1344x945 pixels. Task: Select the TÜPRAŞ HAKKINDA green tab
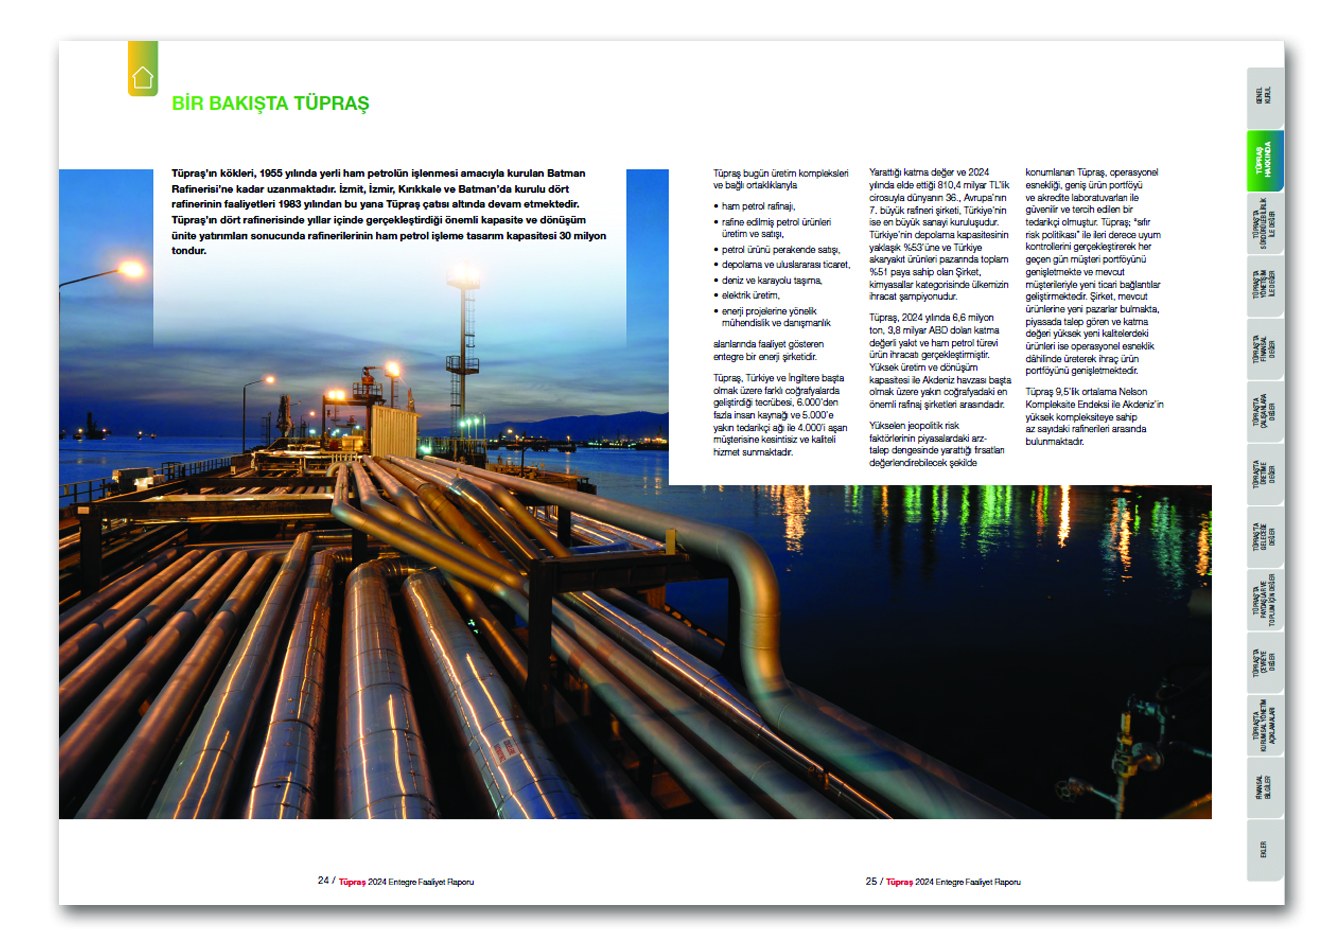1265,162
